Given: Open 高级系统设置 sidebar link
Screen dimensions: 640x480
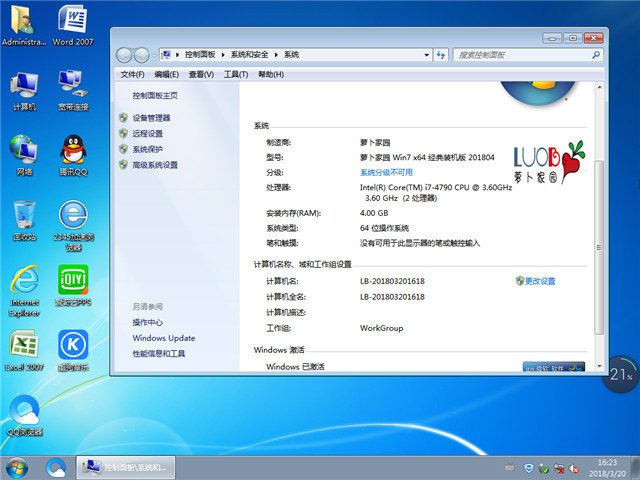Looking at the screenshot, I should (155, 165).
